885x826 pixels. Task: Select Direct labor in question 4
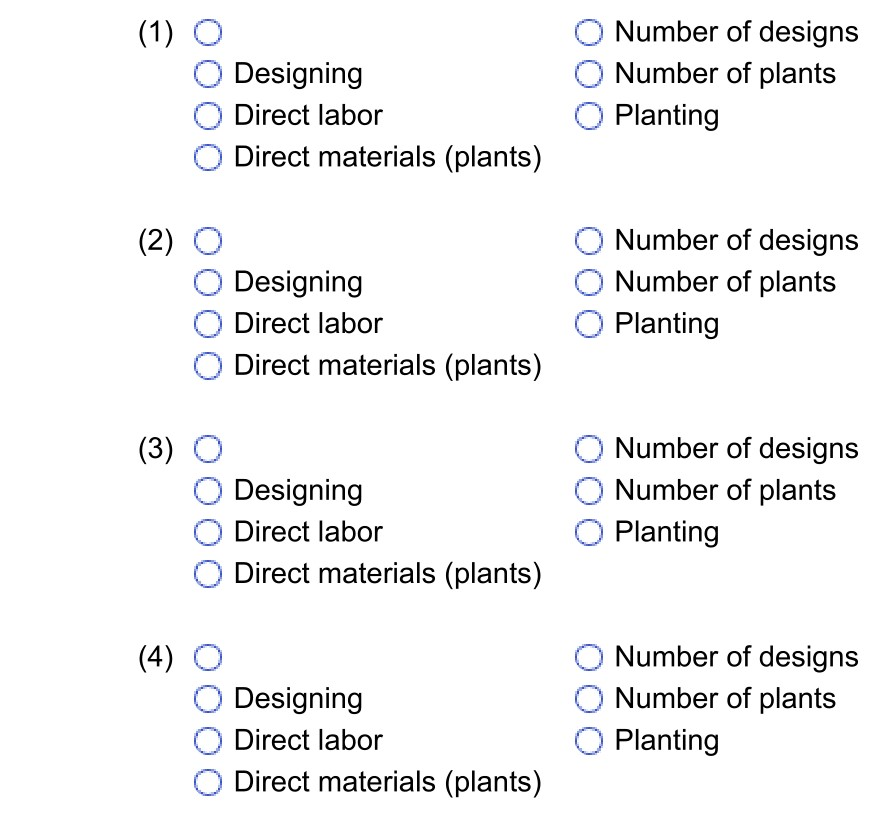pos(208,740)
